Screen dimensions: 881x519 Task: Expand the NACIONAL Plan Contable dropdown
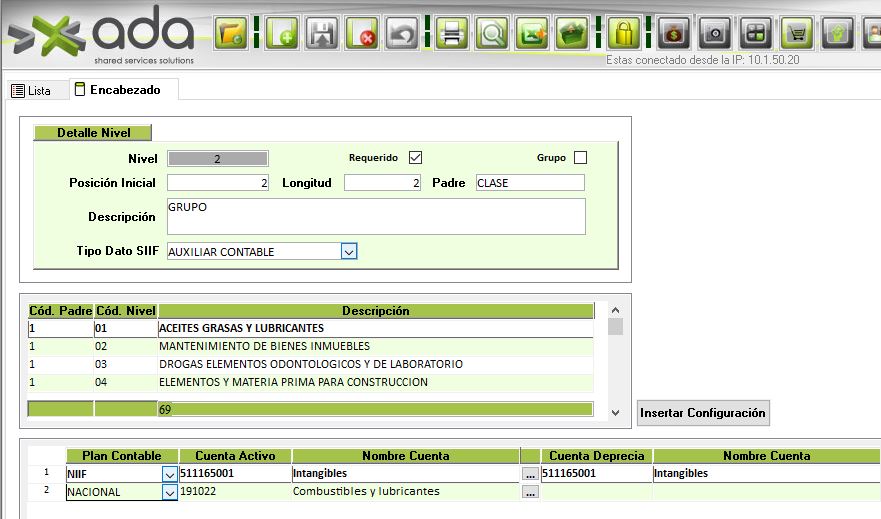point(169,492)
